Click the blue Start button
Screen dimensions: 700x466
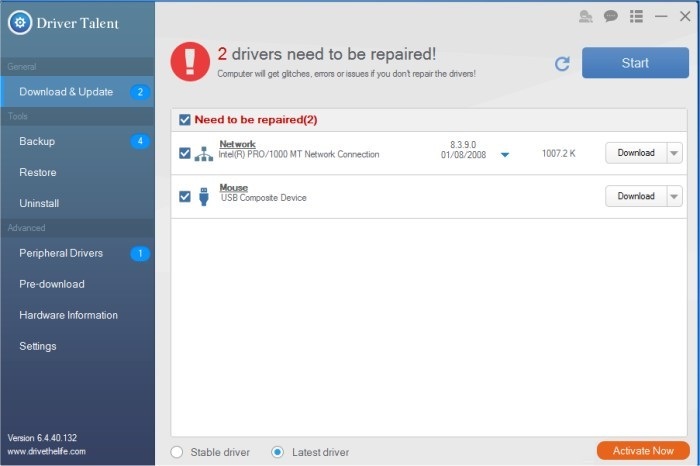click(635, 63)
